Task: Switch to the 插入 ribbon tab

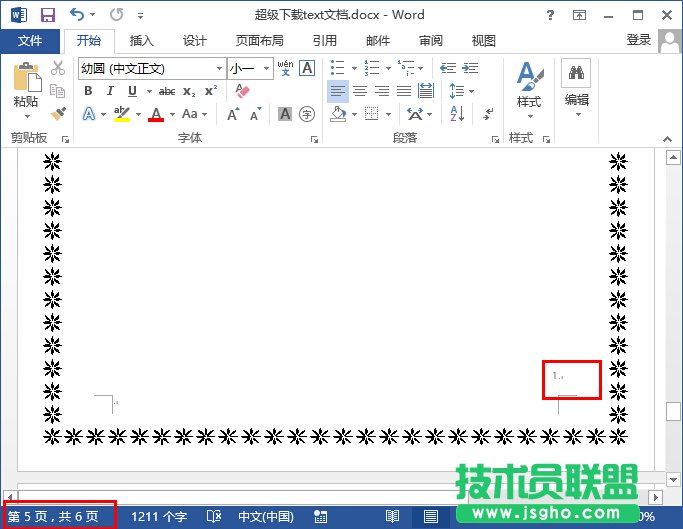Action: [x=142, y=41]
